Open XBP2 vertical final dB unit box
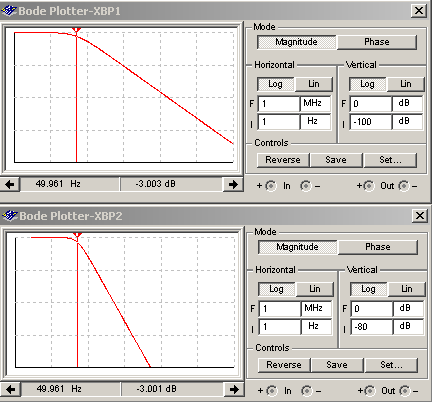Image resolution: width=432 pixels, height=402 pixels. click(x=408, y=308)
